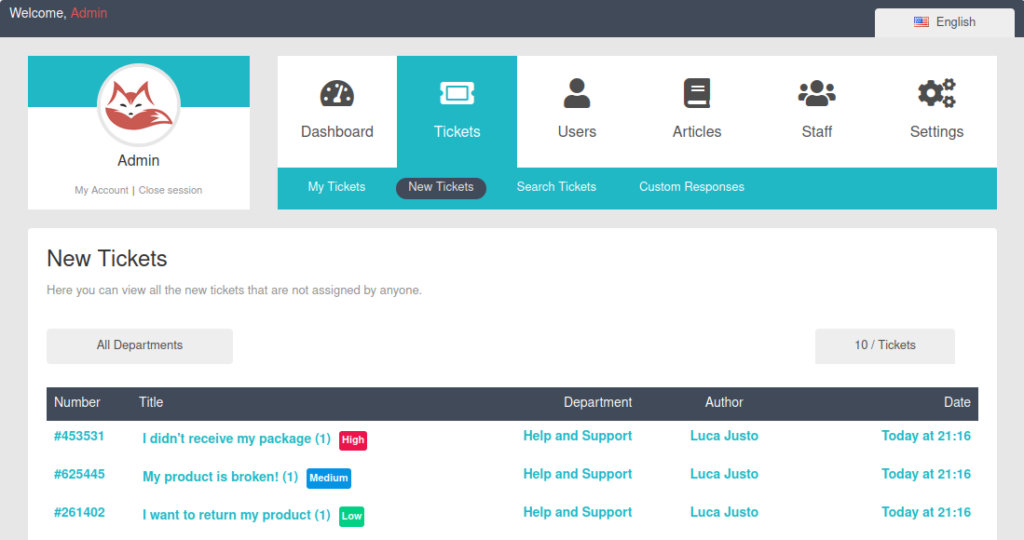This screenshot has width=1024, height=540.
Task: Open ticket "I didn't receive my package"
Action: point(236,439)
